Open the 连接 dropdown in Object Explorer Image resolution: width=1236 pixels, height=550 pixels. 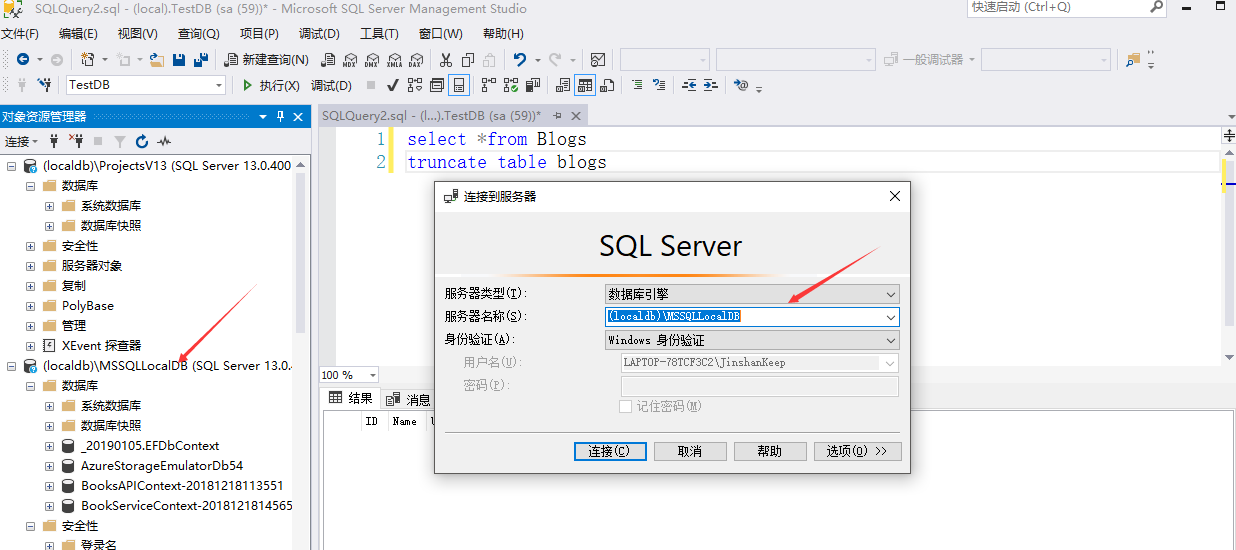coord(21,141)
